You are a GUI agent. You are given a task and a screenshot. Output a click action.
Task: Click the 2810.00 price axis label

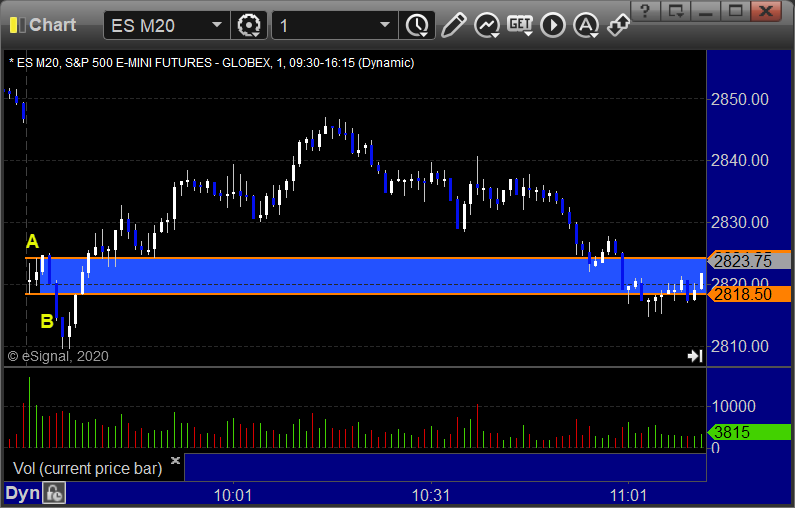pos(740,346)
